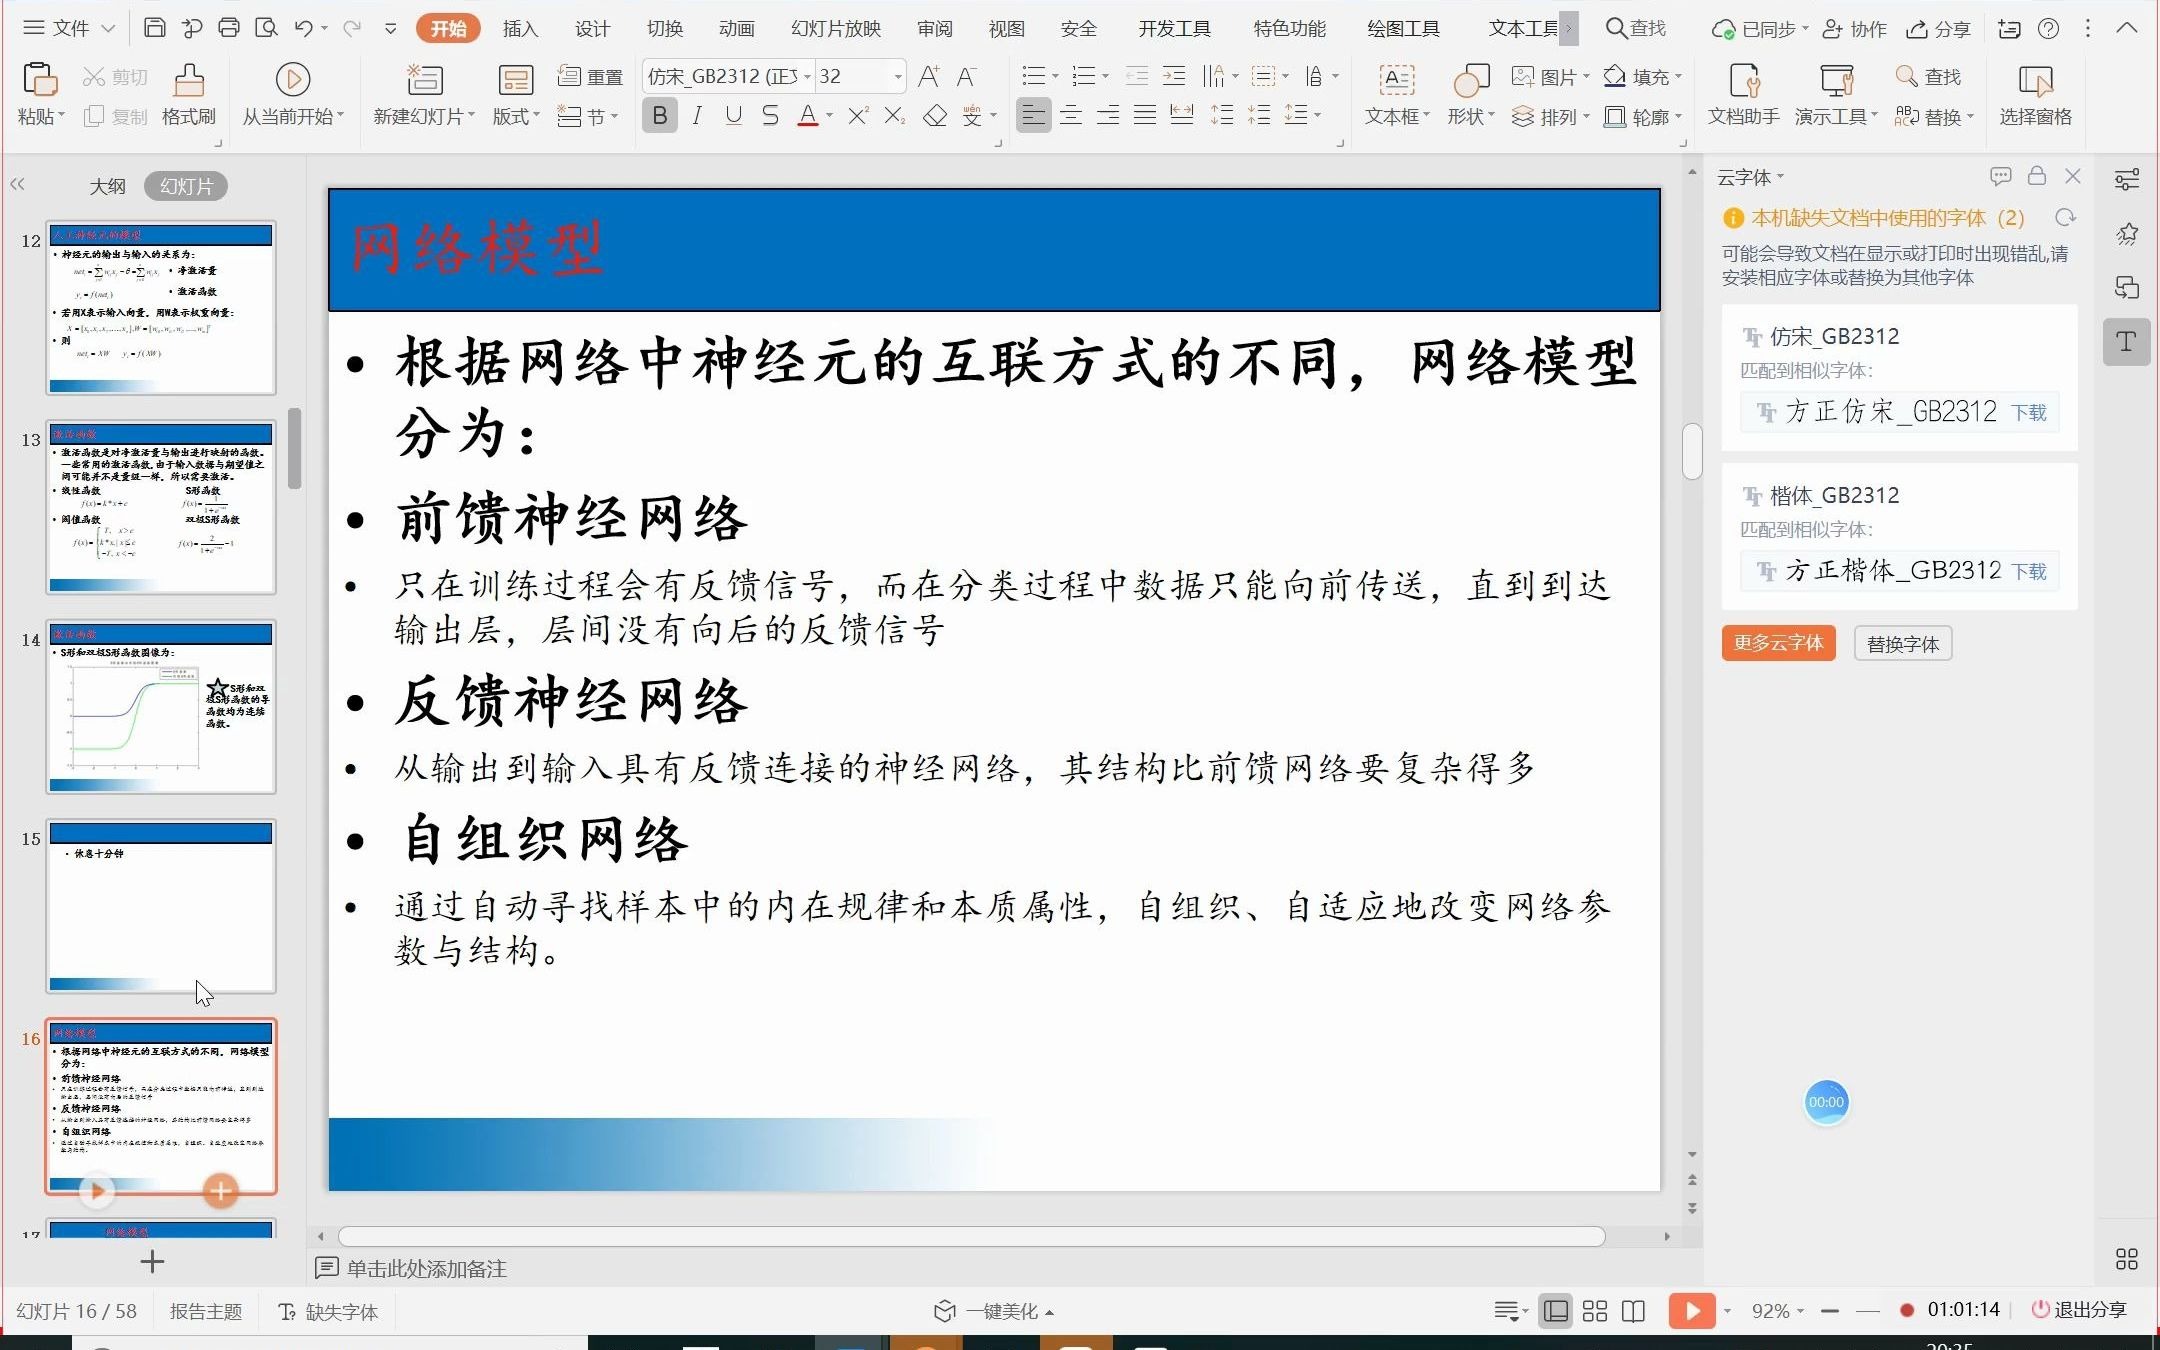Open the font name dropdown

pyautogui.click(x=807, y=77)
